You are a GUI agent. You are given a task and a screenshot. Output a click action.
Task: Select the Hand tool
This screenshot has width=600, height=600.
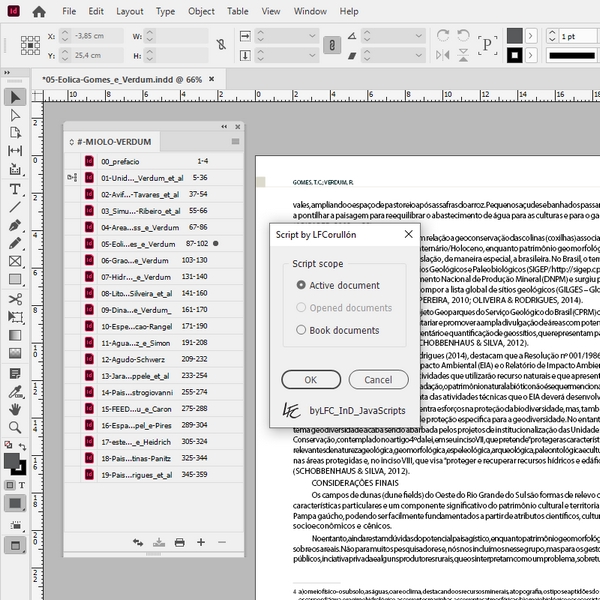coord(15,409)
